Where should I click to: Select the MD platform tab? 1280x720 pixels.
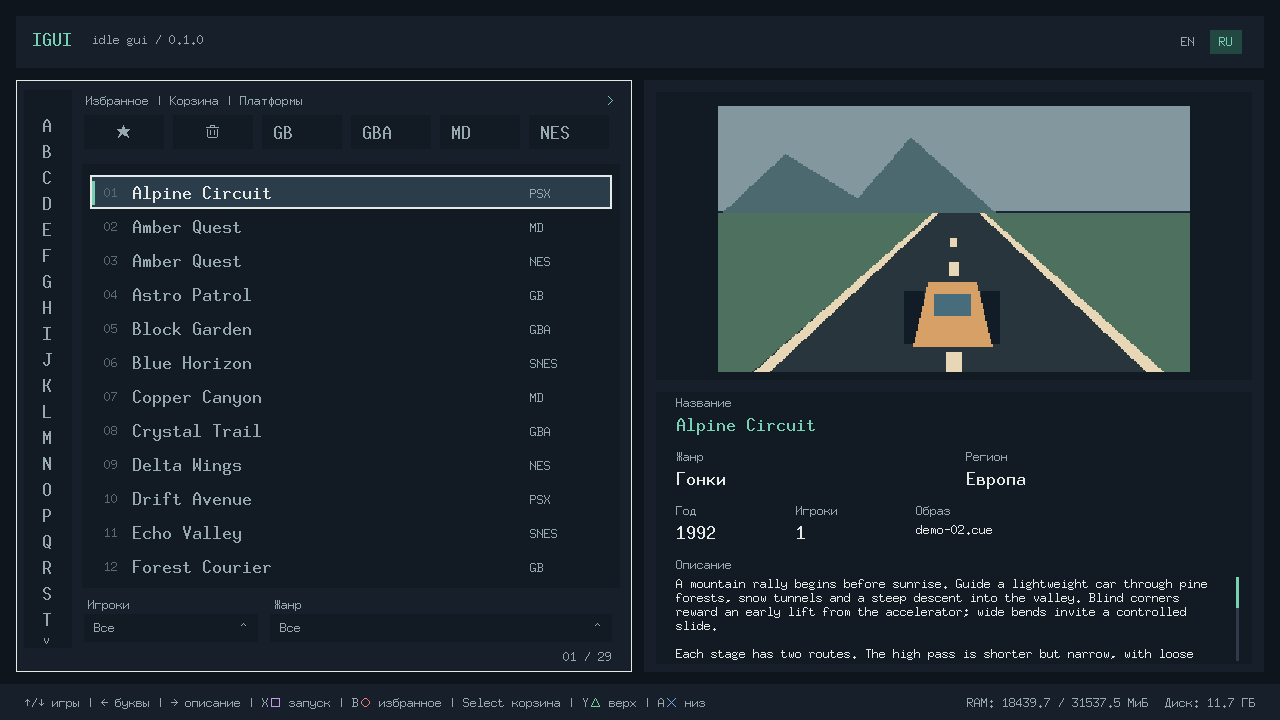point(480,132)
